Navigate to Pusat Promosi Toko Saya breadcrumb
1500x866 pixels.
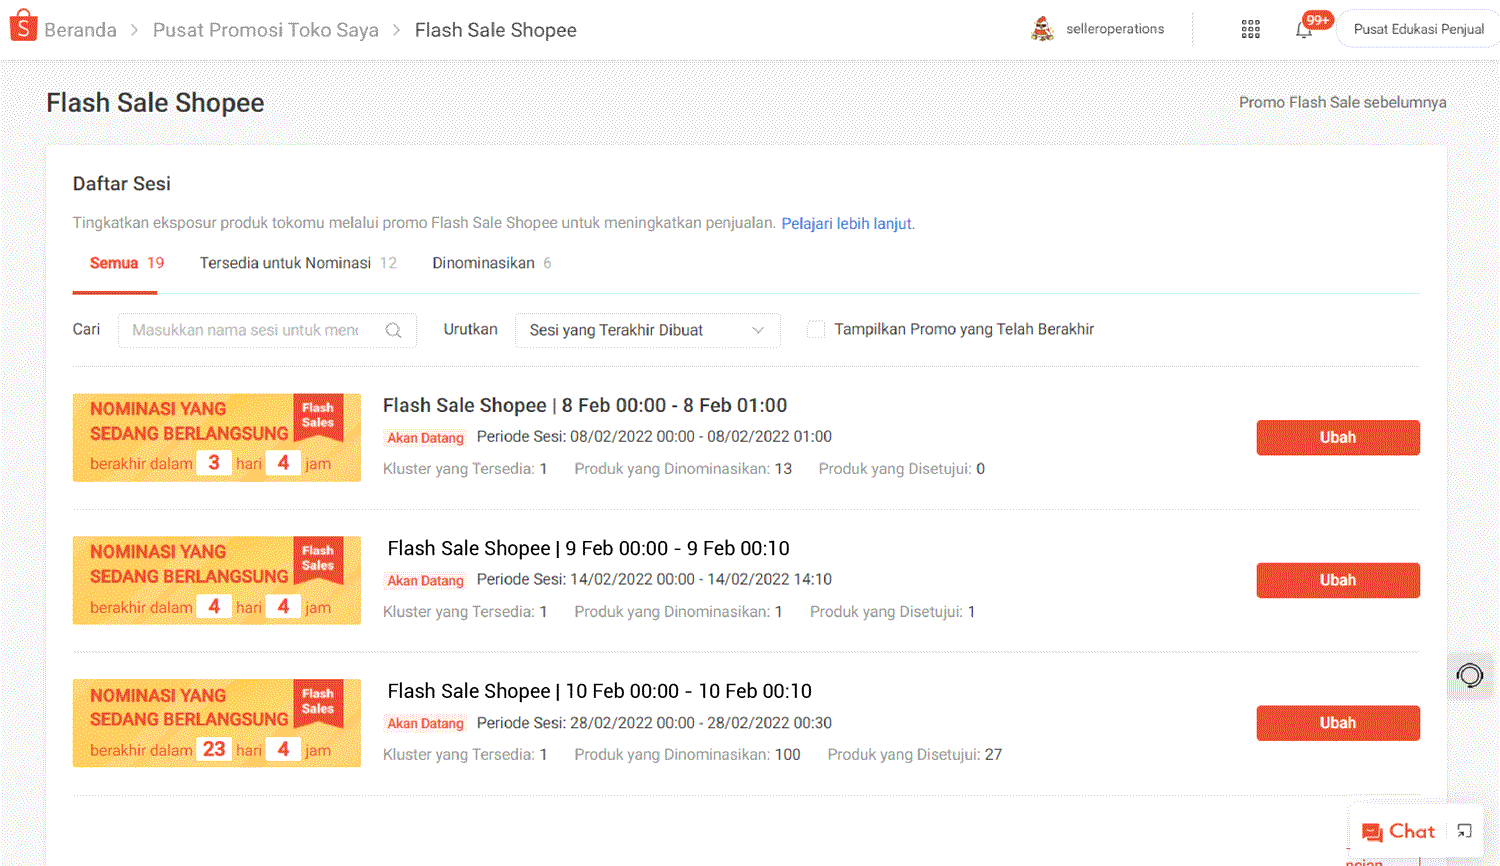[x=265, y=30]
